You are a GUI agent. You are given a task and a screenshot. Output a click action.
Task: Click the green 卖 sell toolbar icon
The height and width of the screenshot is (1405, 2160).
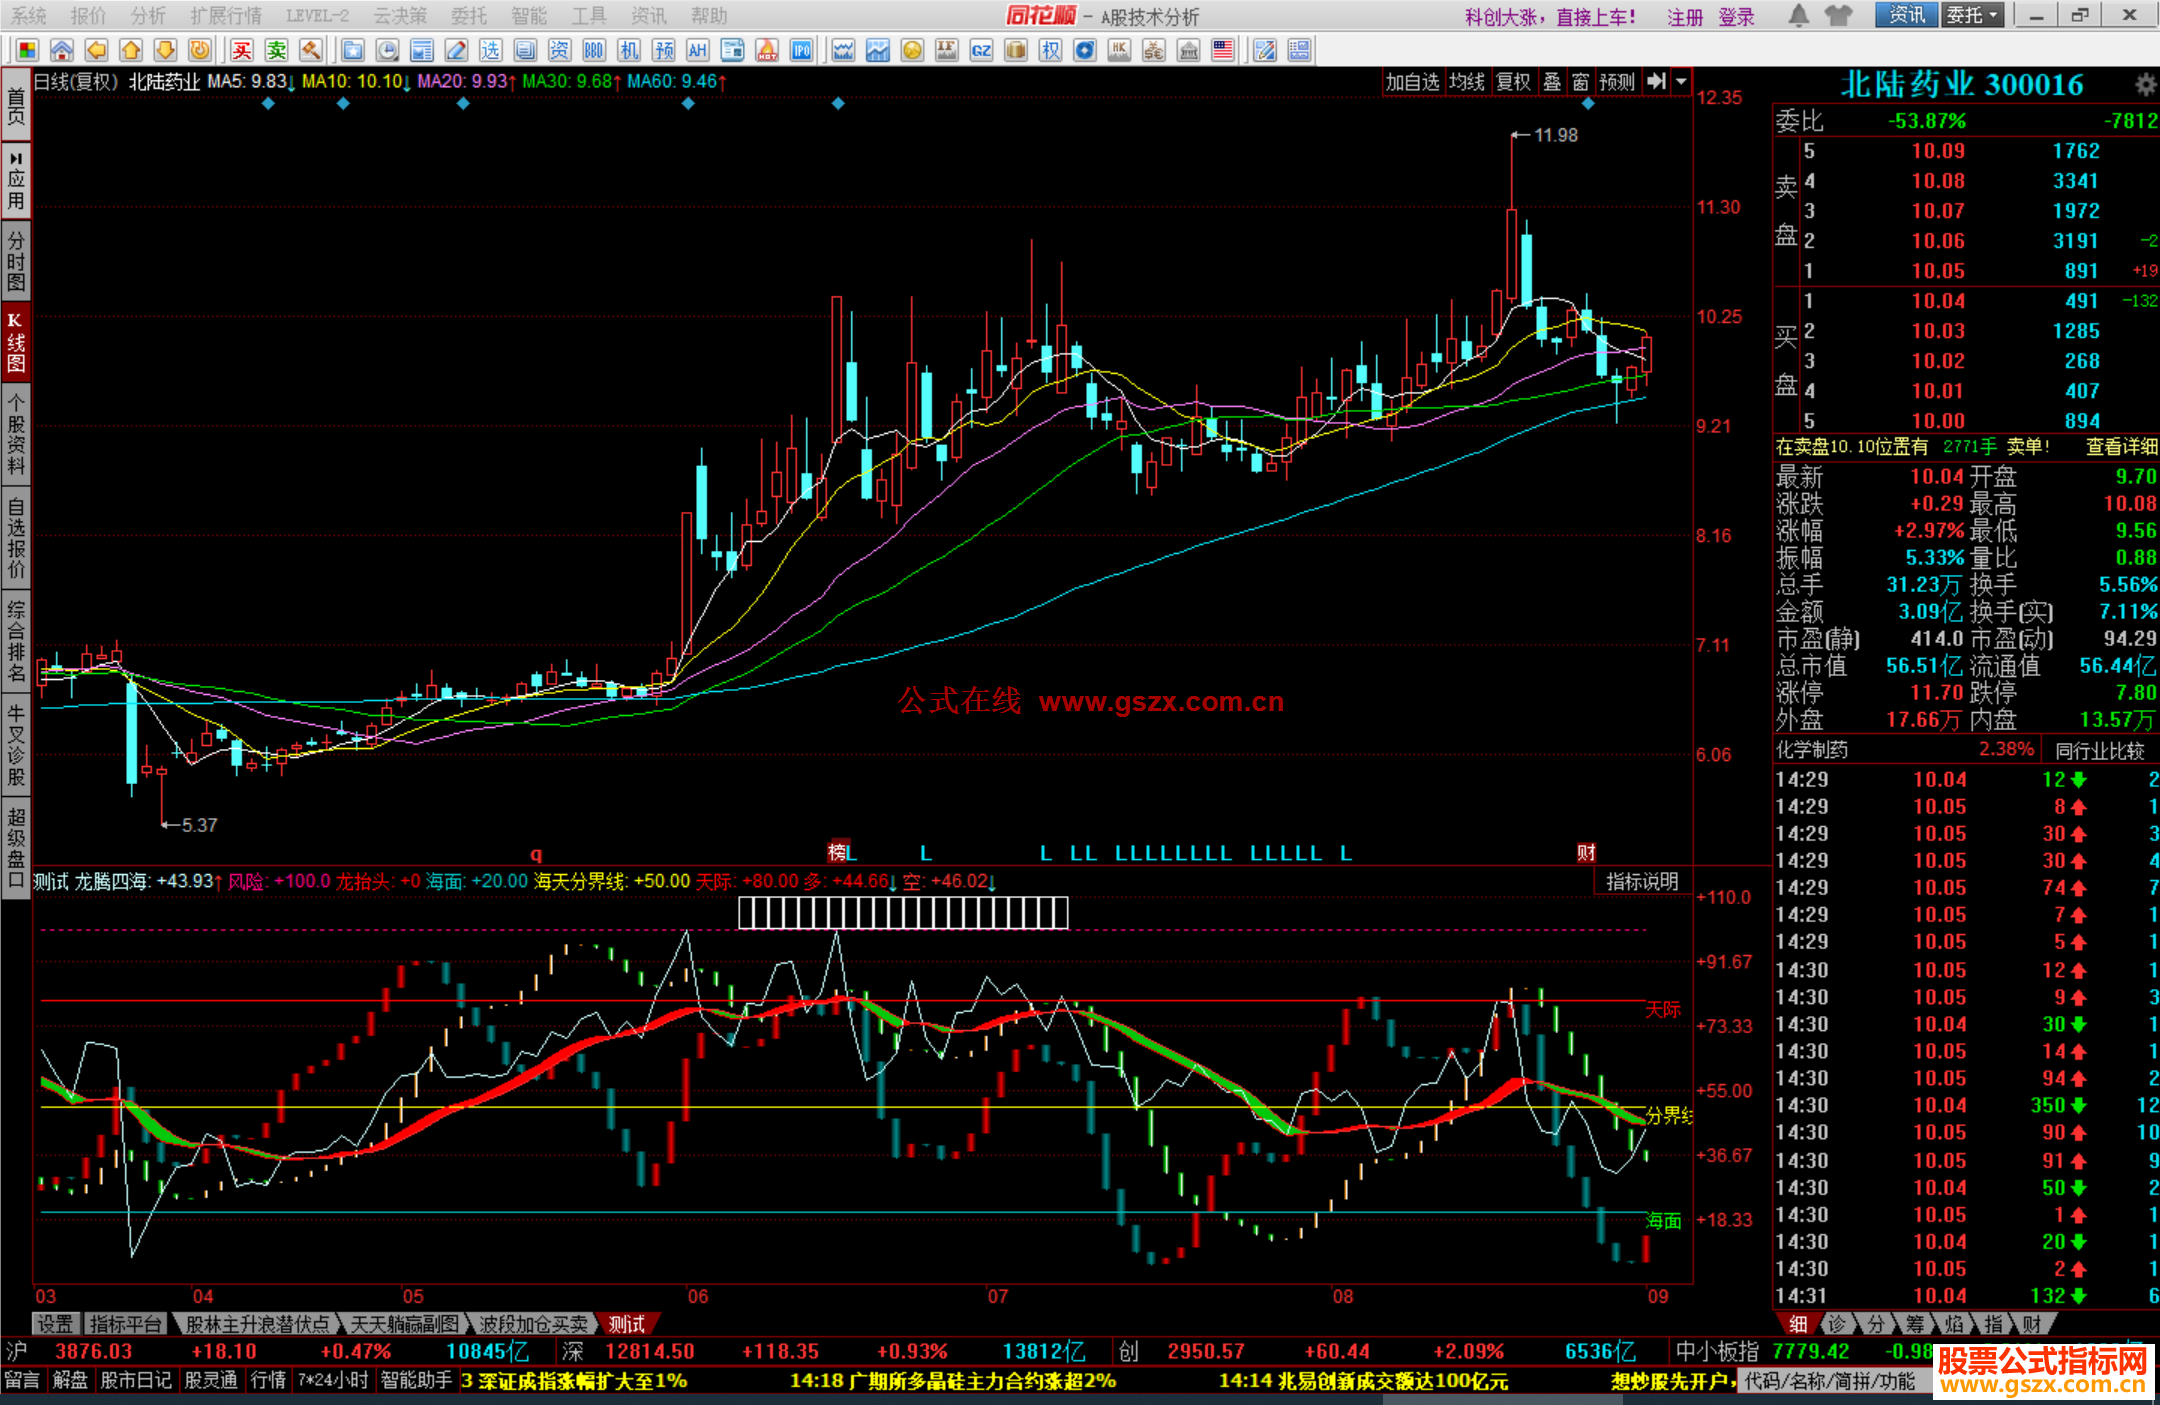point(276,50)
